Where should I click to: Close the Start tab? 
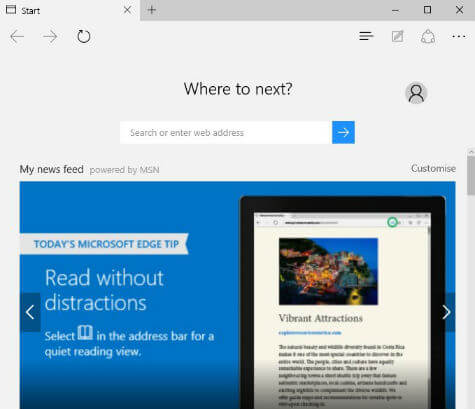[127, 10]
